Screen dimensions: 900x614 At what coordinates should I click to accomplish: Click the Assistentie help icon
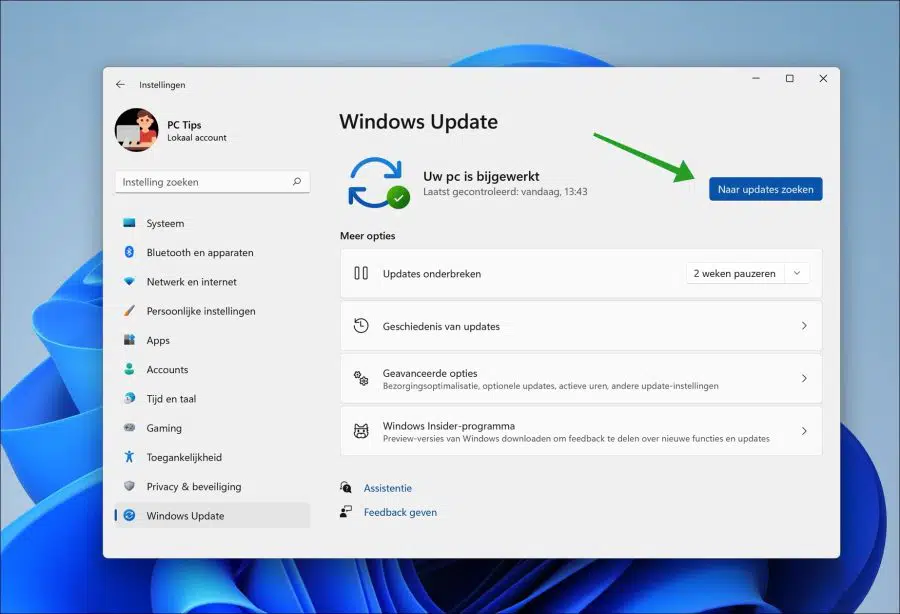pos(346,487)
